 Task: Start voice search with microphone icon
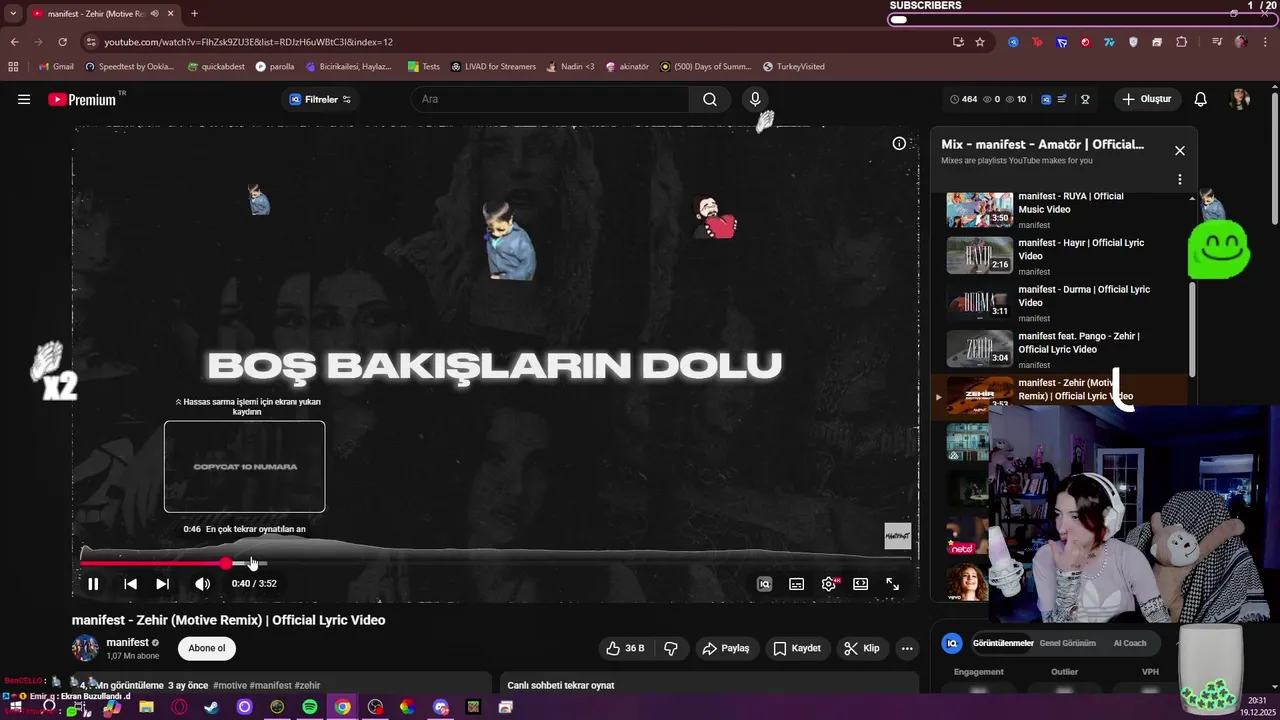[x=755, y=99]
